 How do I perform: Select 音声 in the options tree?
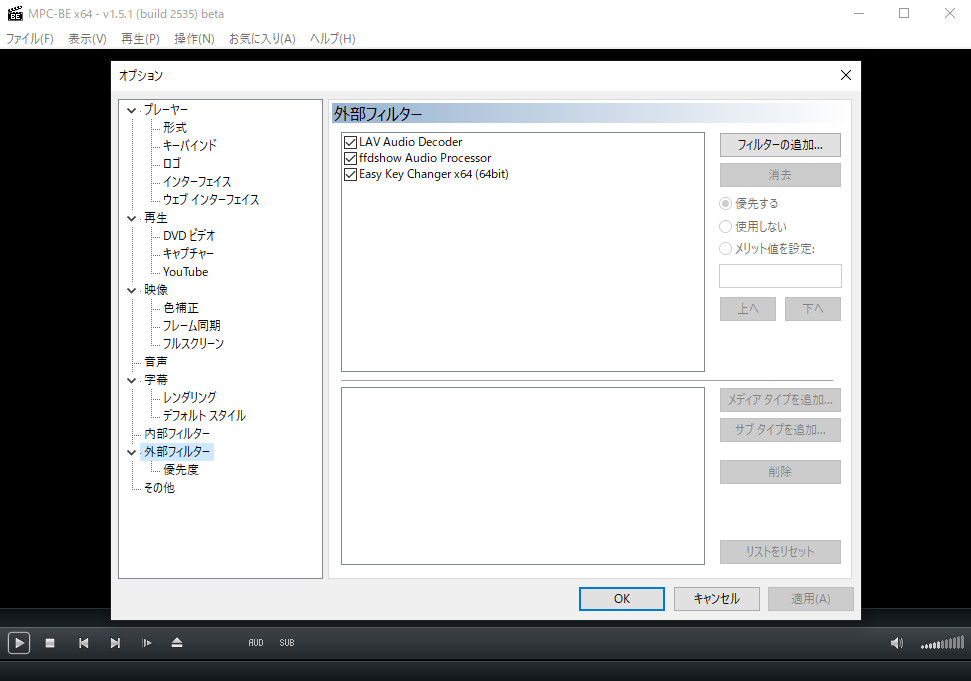[155, 362]
